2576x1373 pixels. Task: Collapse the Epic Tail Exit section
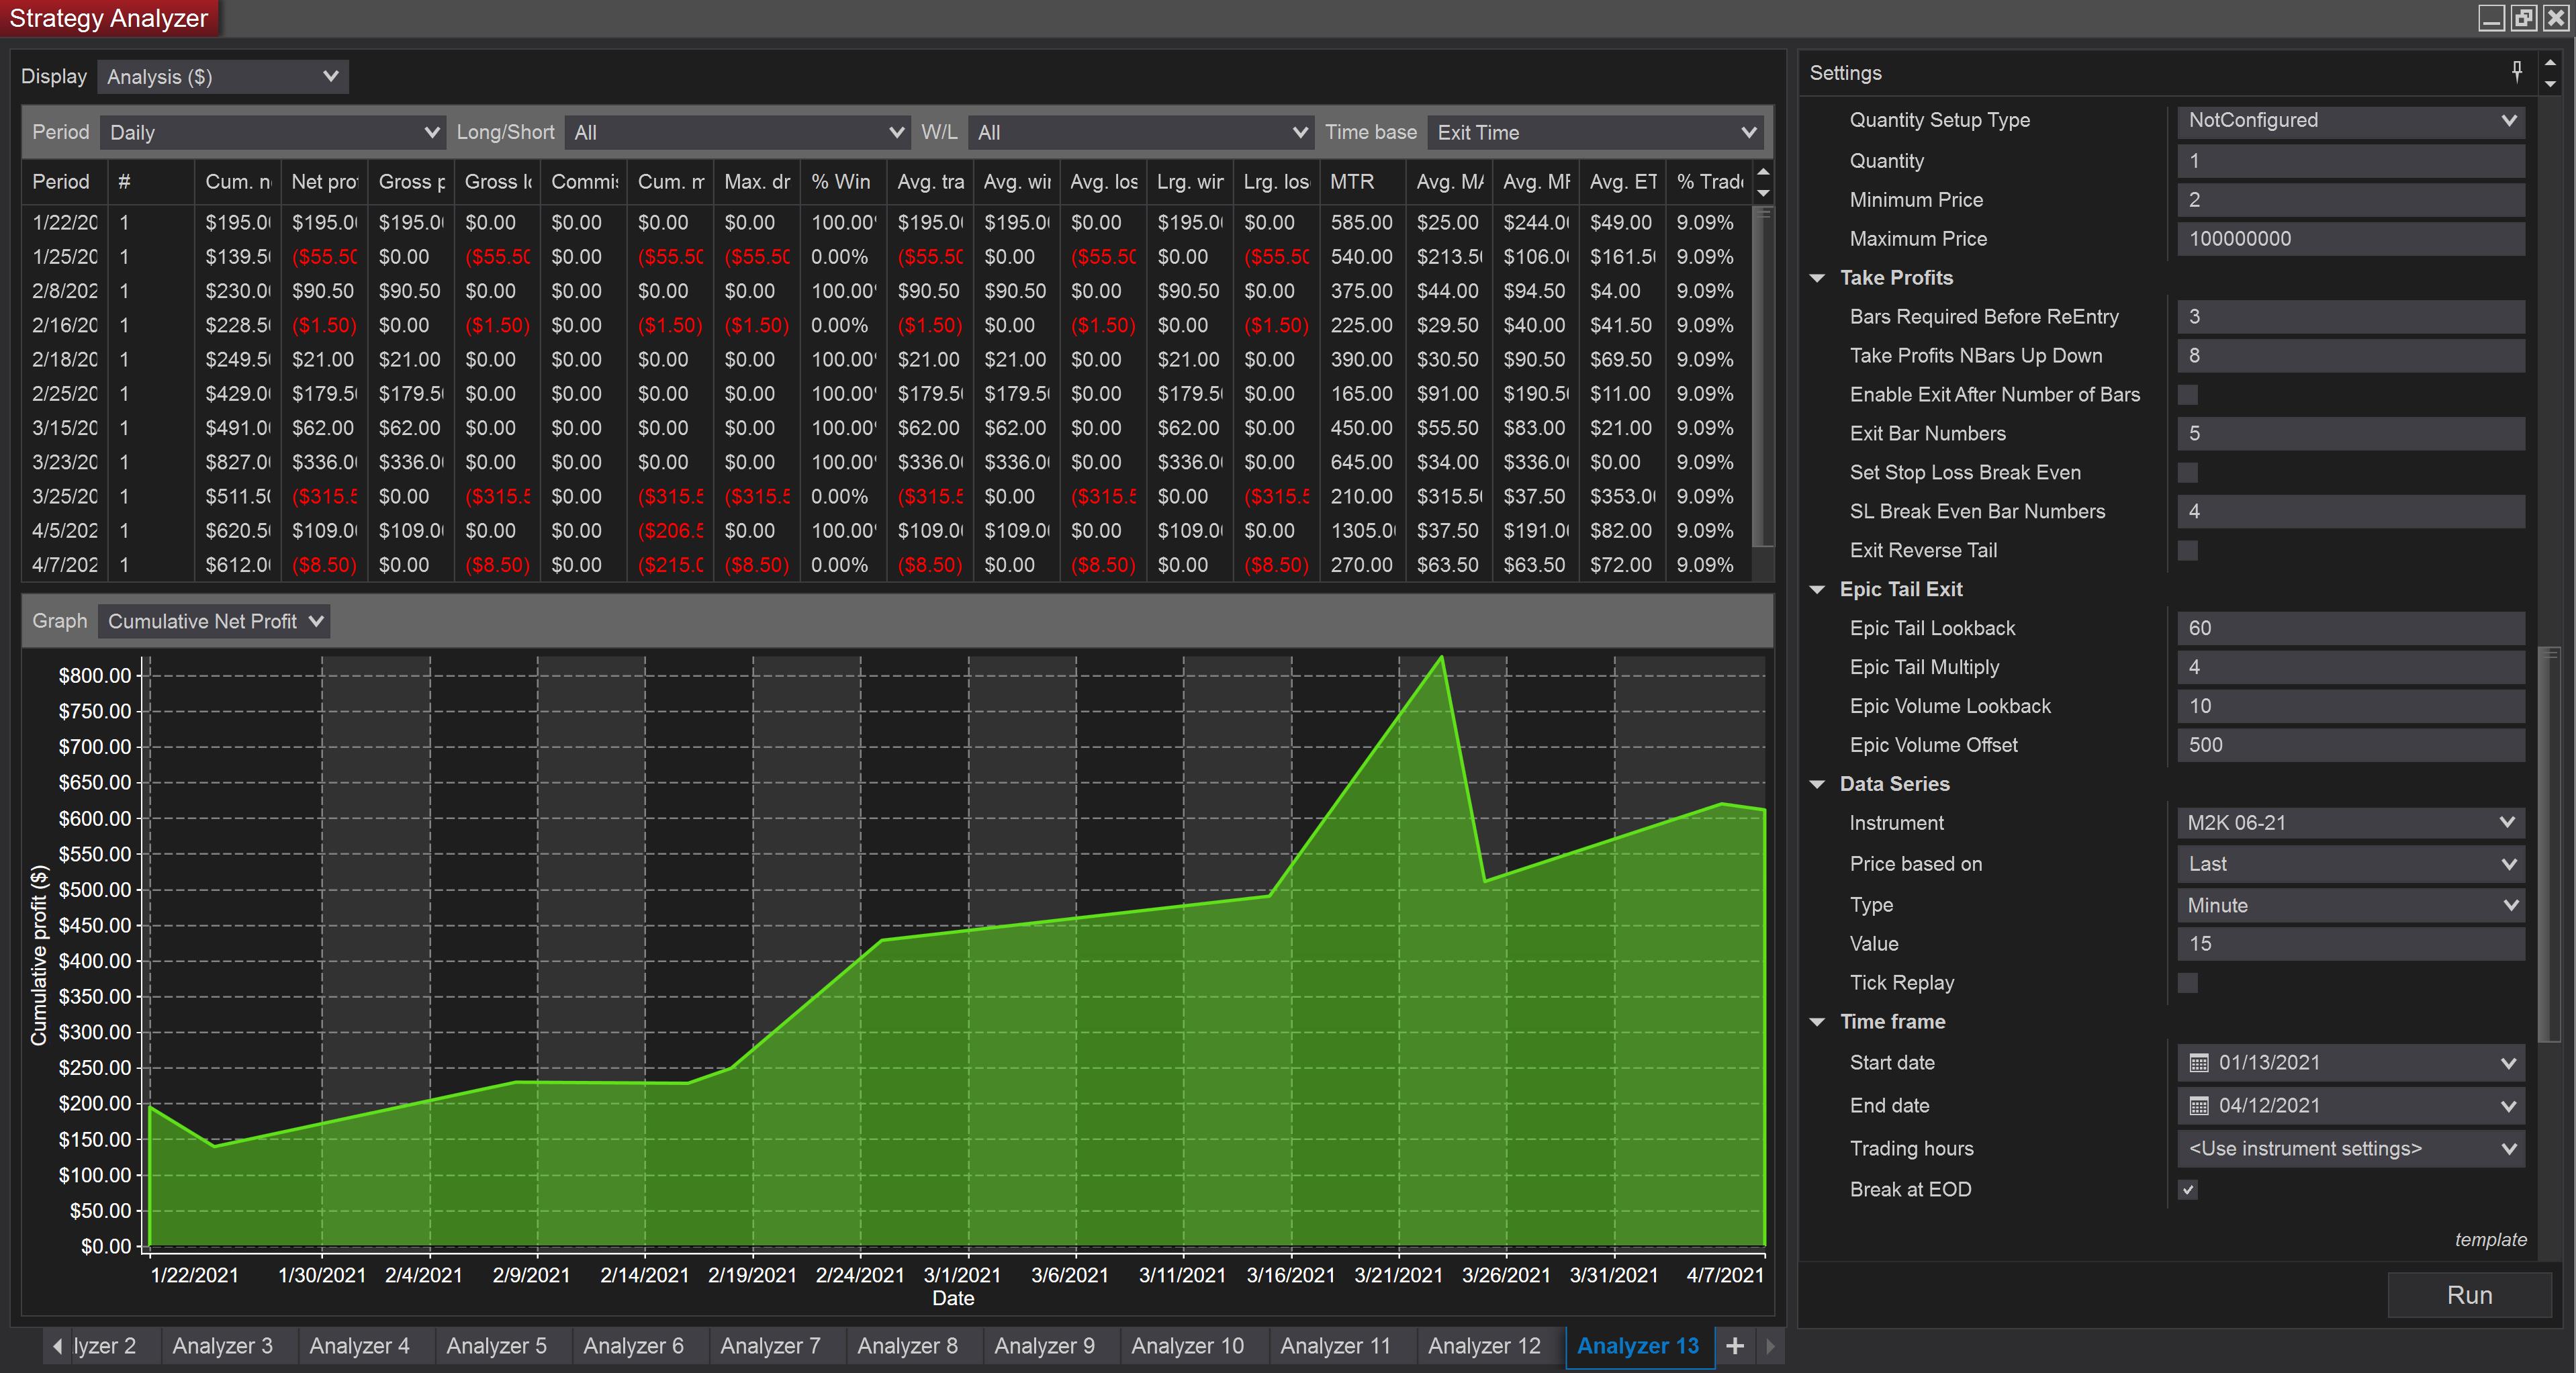(x=1818, y=590)
